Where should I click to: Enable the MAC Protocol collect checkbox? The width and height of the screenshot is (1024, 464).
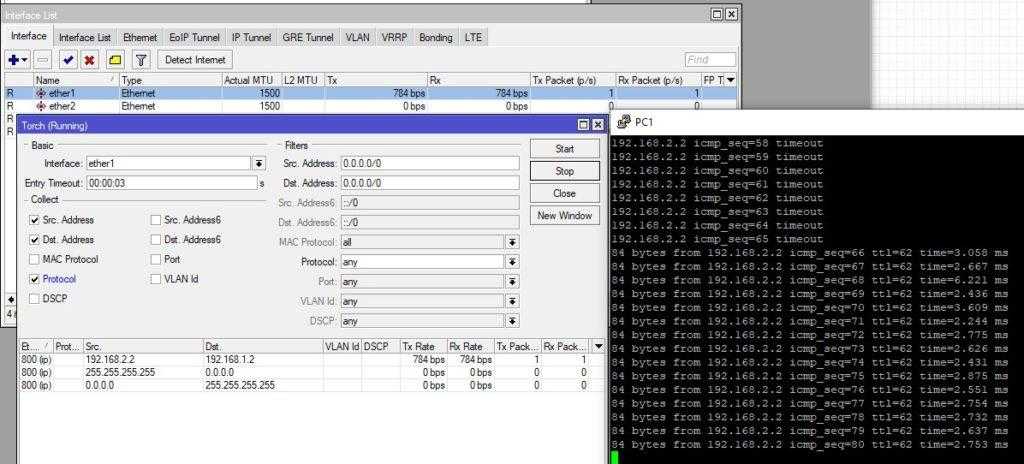click(35, 260)
